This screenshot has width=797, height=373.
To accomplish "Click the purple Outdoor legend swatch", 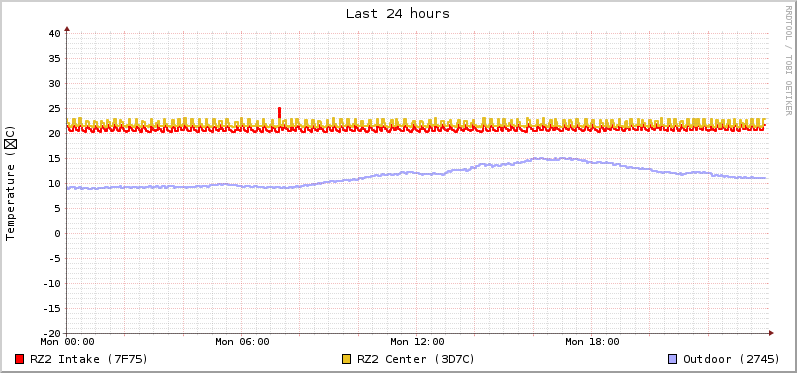I will (672, 359).
